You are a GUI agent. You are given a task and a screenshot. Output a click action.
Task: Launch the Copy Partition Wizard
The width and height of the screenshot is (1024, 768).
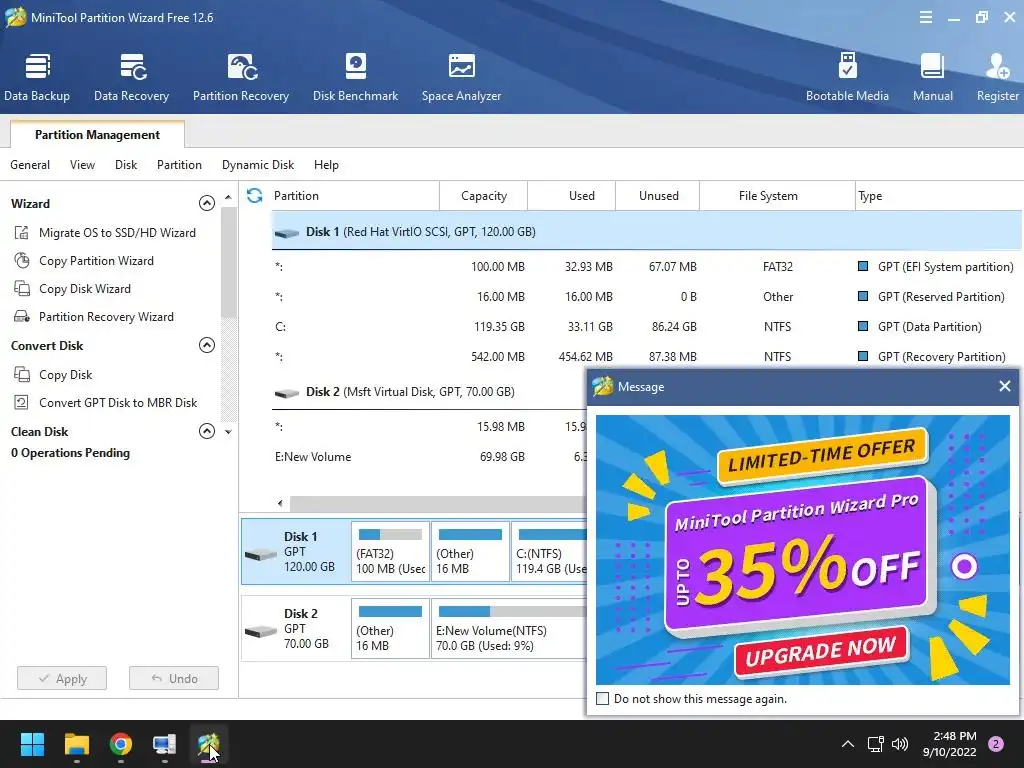tap(84, 261)
